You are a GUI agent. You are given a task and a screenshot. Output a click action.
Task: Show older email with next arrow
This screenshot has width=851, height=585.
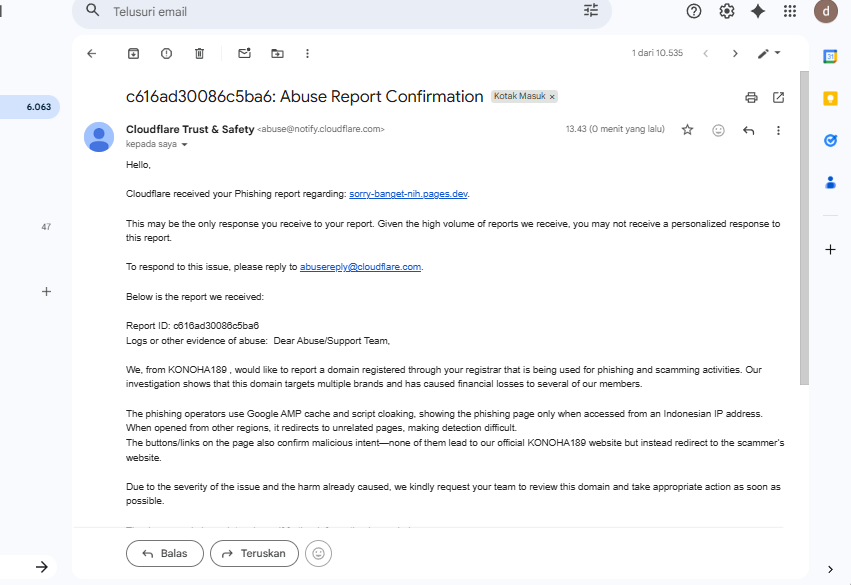click(x=735, y=53)
